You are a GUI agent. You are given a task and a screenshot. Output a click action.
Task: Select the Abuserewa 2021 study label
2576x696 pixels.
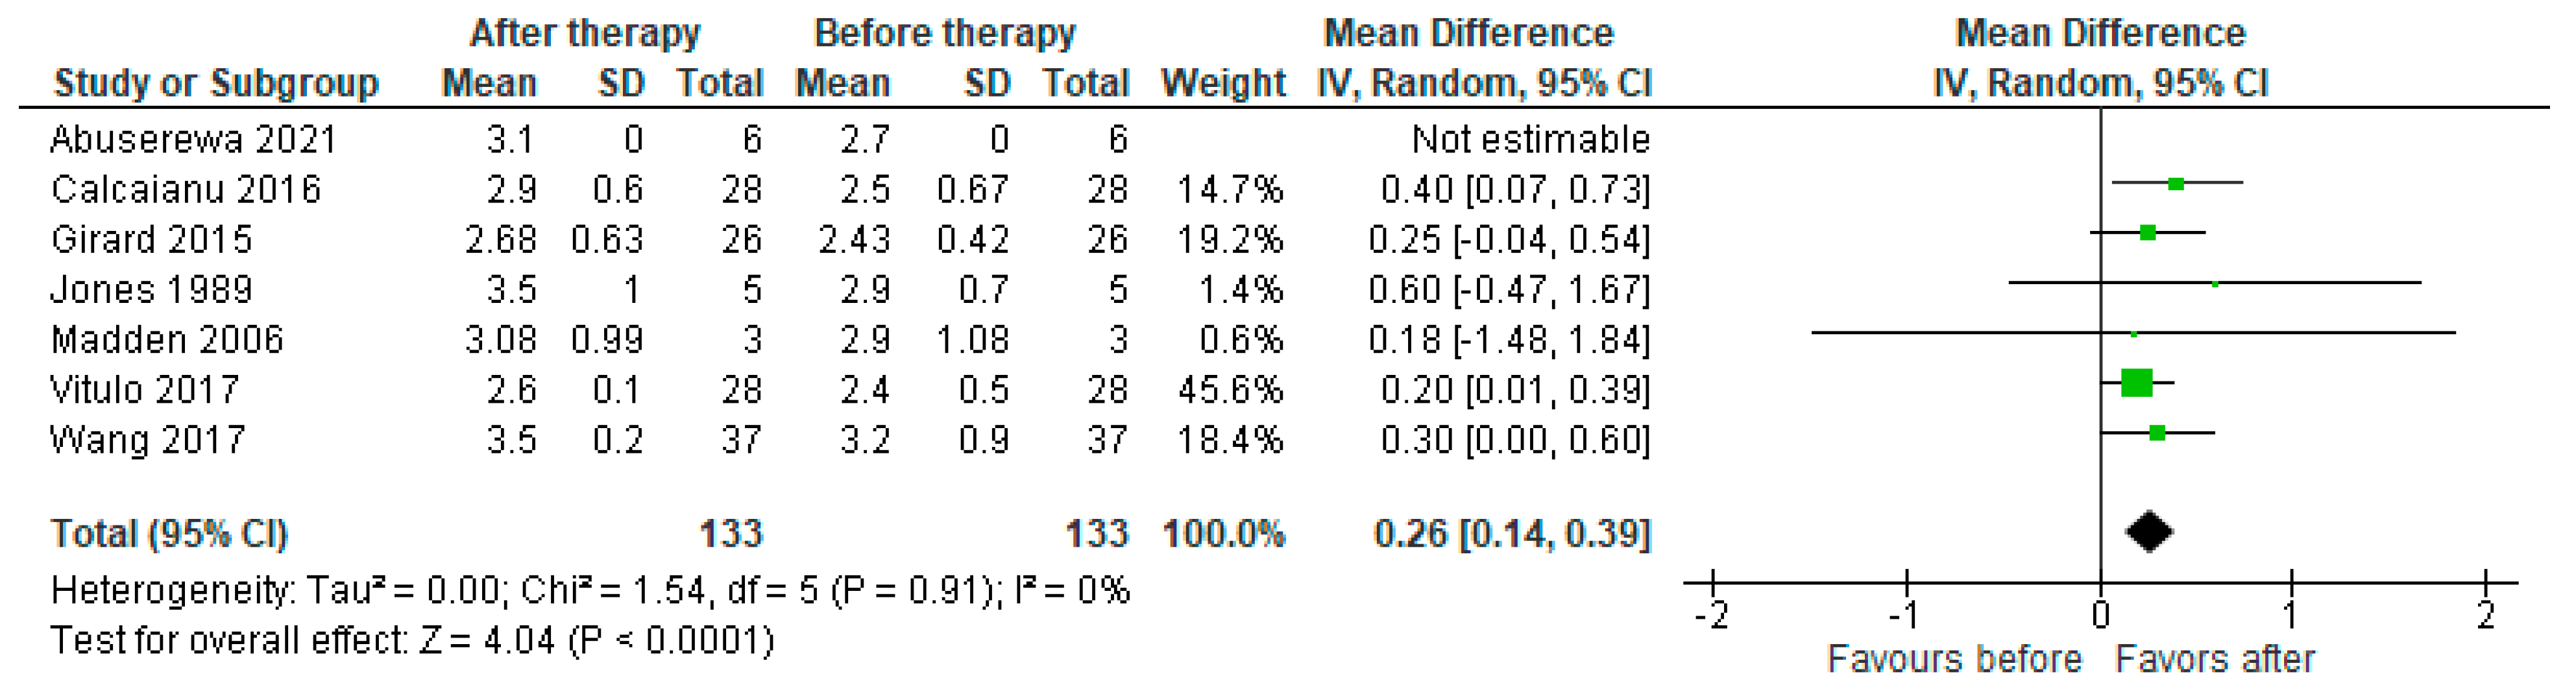(x=193, y=139)
